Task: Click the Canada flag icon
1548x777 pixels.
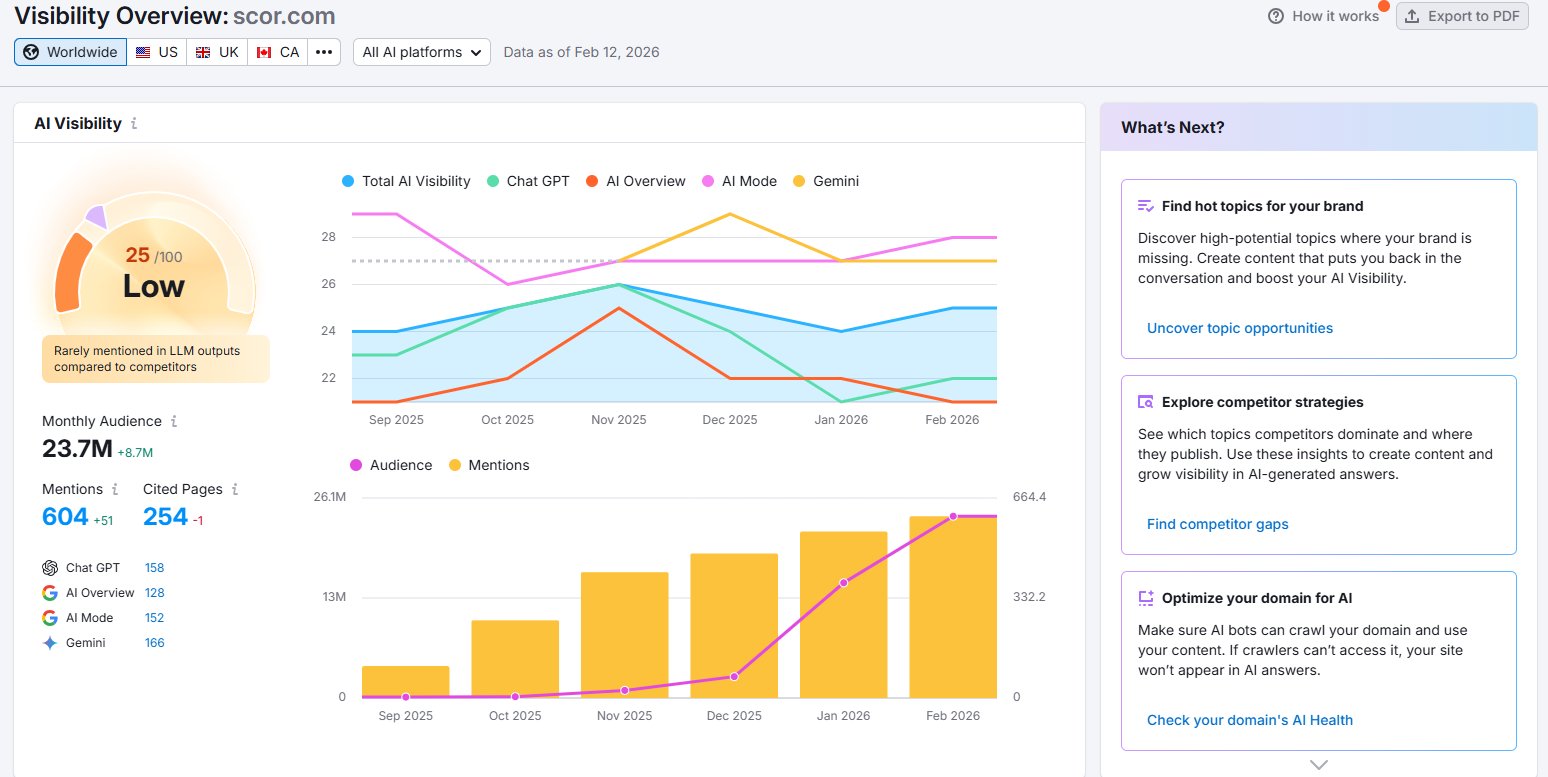Action: point(264,52)
